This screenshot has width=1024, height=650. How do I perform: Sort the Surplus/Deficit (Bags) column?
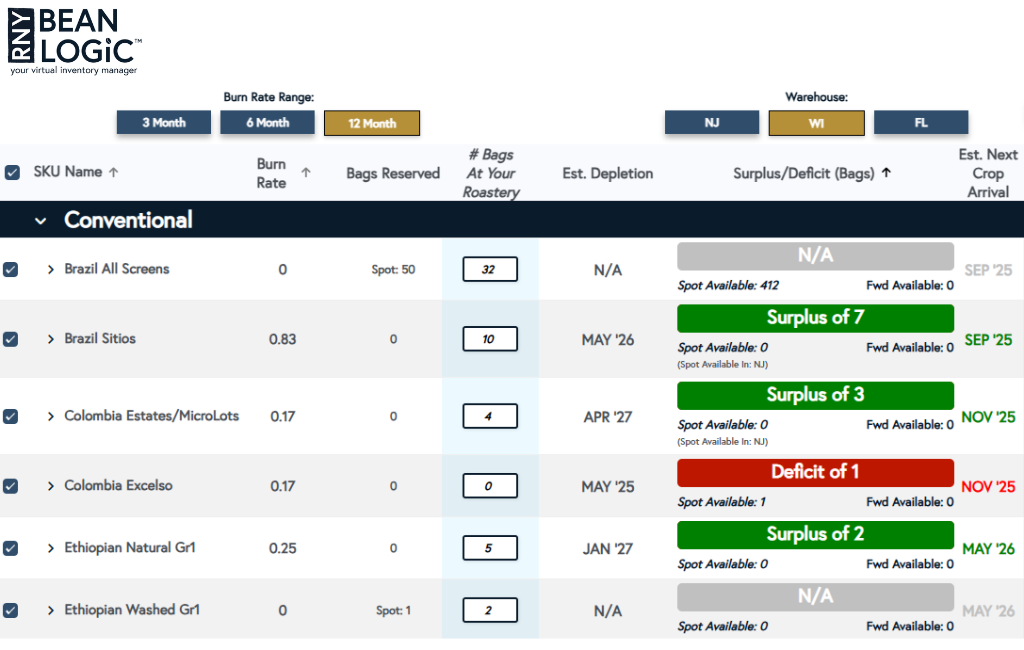(x=885, y=172)
